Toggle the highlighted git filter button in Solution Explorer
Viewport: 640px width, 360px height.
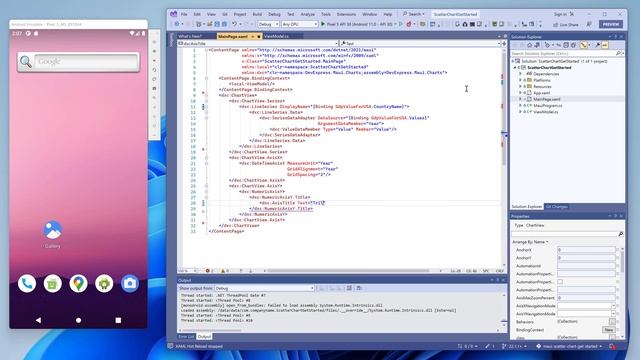tap(583, 45)
